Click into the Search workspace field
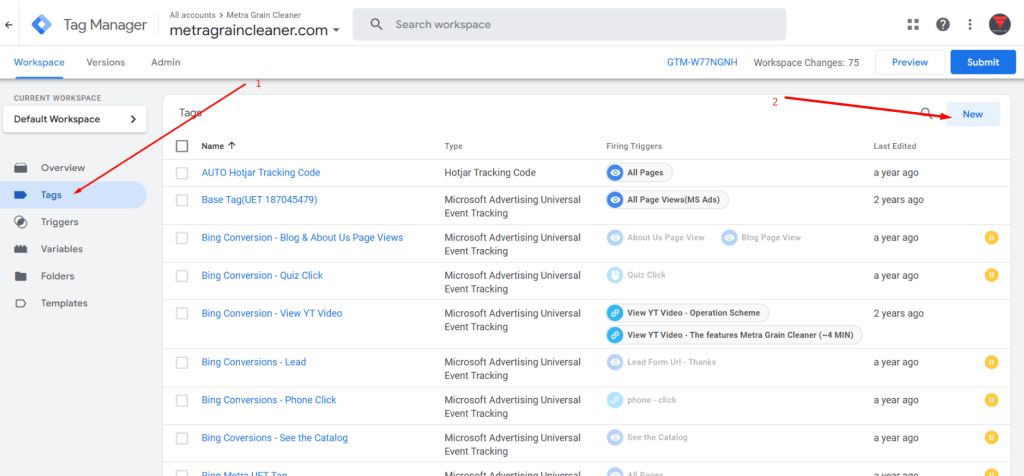This screenshot has height=476, width=1024. (580, 24)
